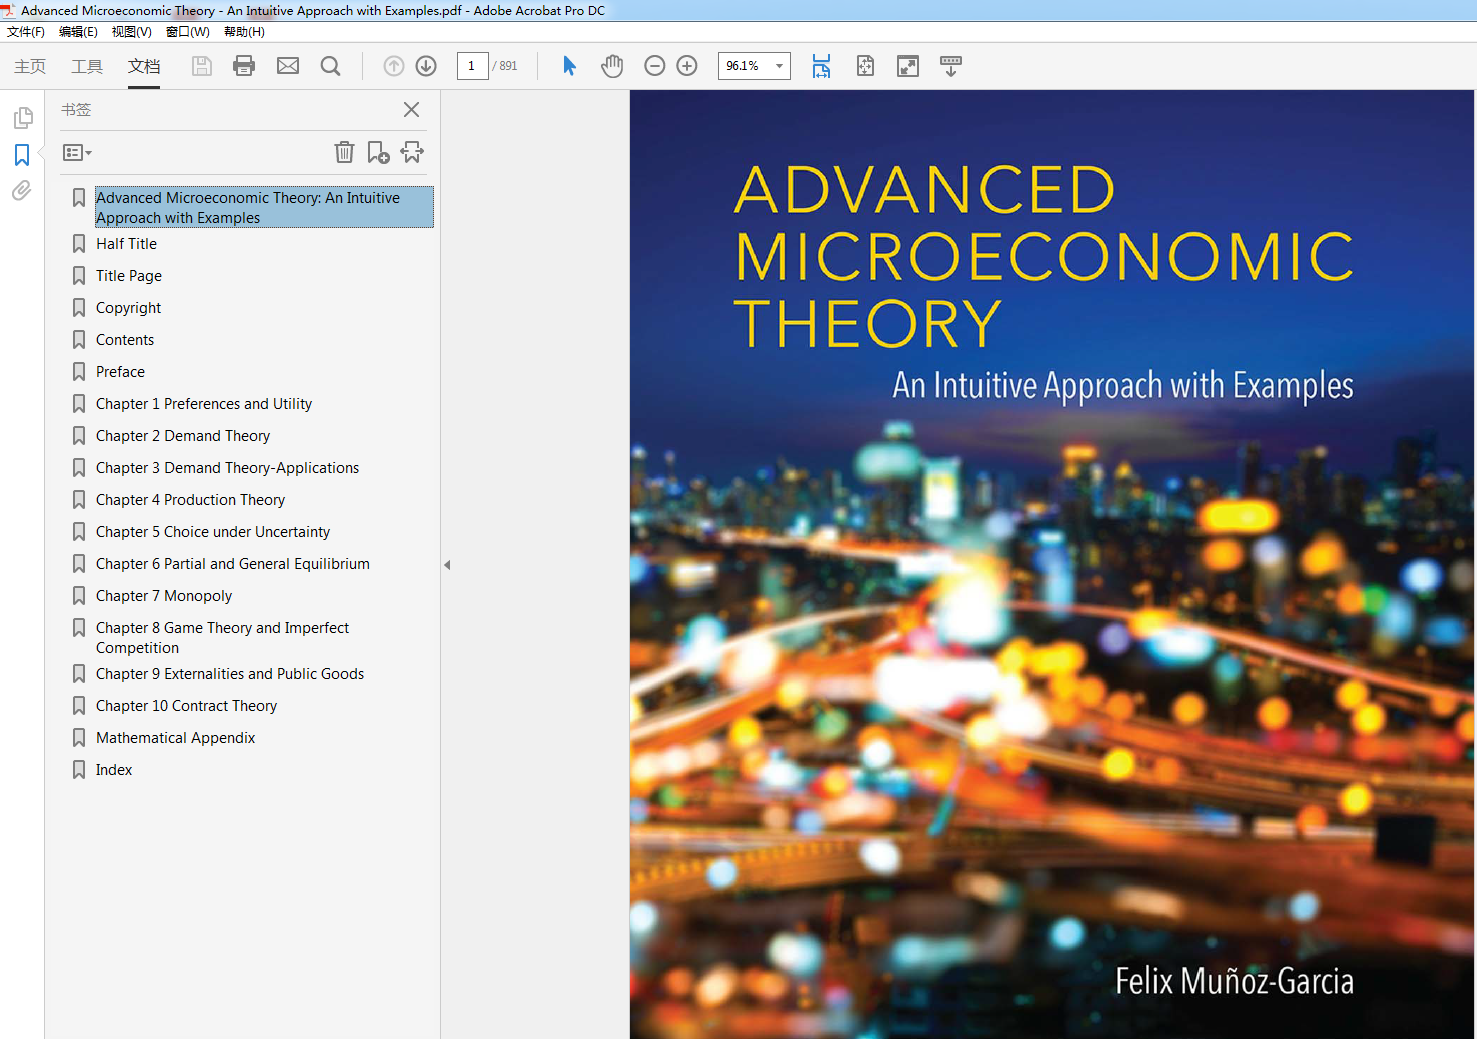Image resolution: width=1477 pixels, height=1039 pixels.
Task: Open the attachments paperclip panel
Action: tap(22, 190)
